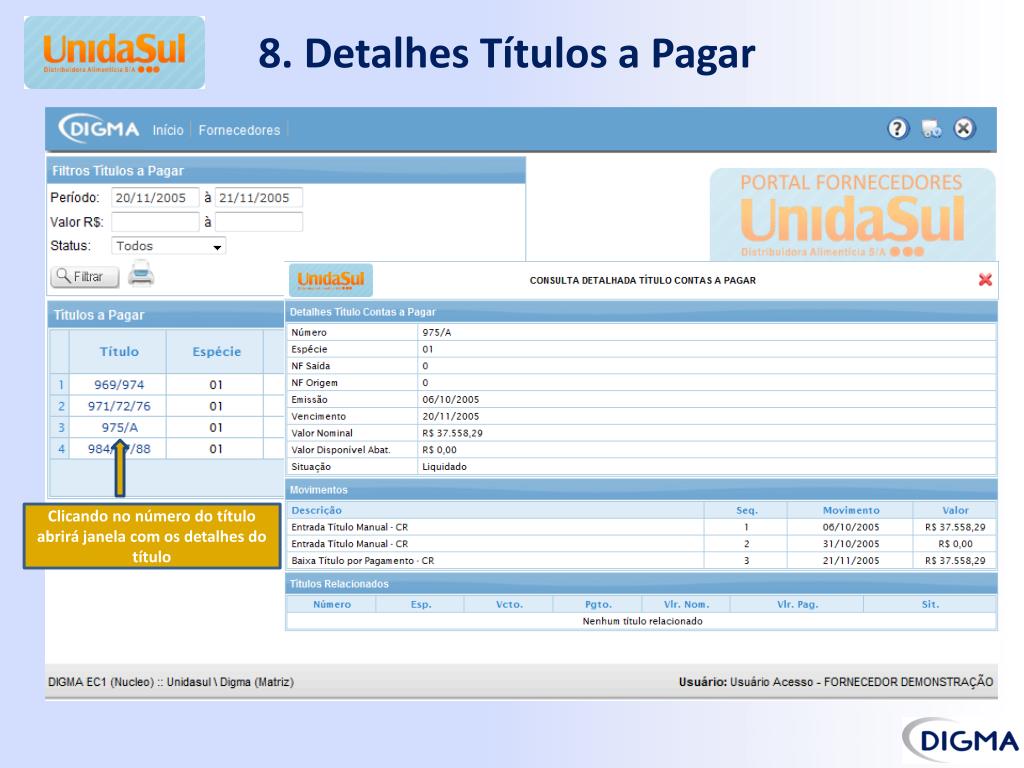This screenshot has height=768, width=1024.
Task: Open the Status dropdown showing Todos
Action: click(168, 246)
